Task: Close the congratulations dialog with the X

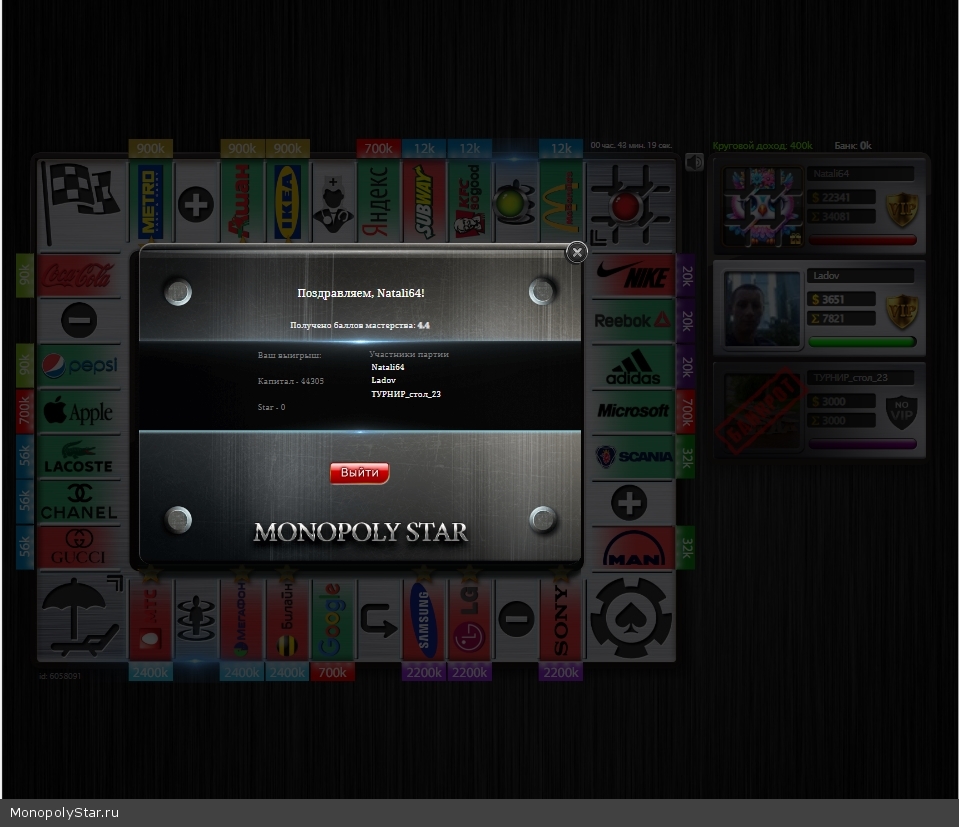Action: coord(576,252)
